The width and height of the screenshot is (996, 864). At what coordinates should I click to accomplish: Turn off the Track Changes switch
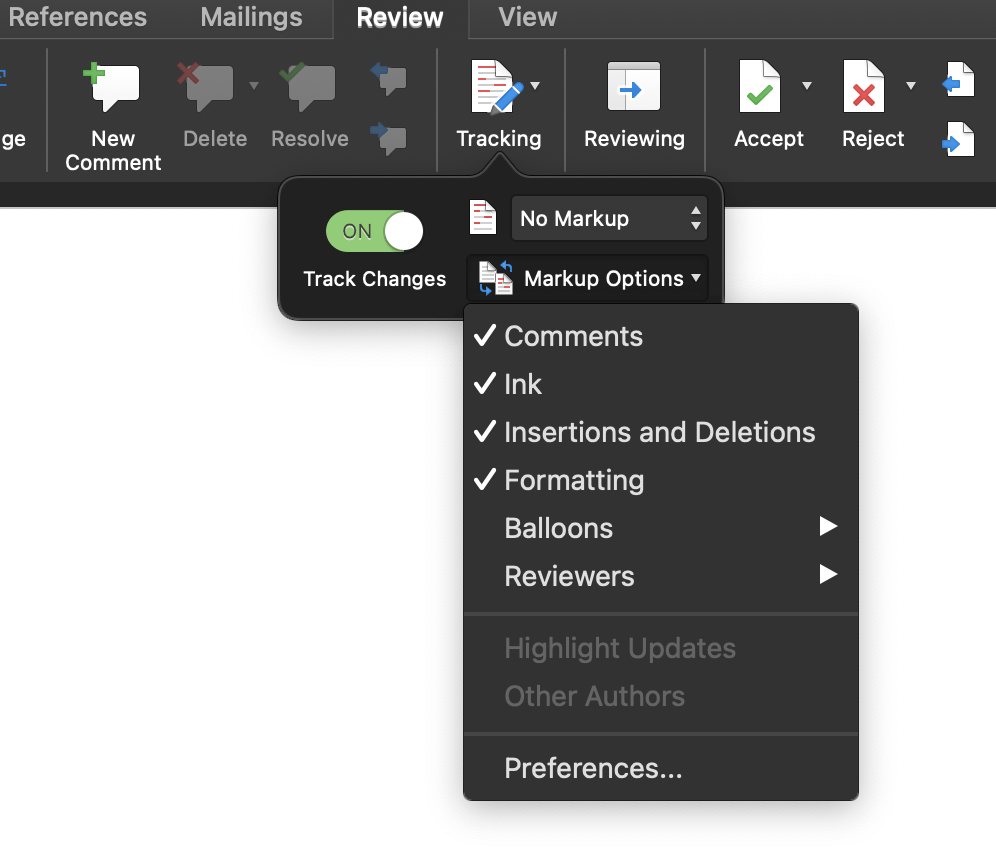coord(375,231)
